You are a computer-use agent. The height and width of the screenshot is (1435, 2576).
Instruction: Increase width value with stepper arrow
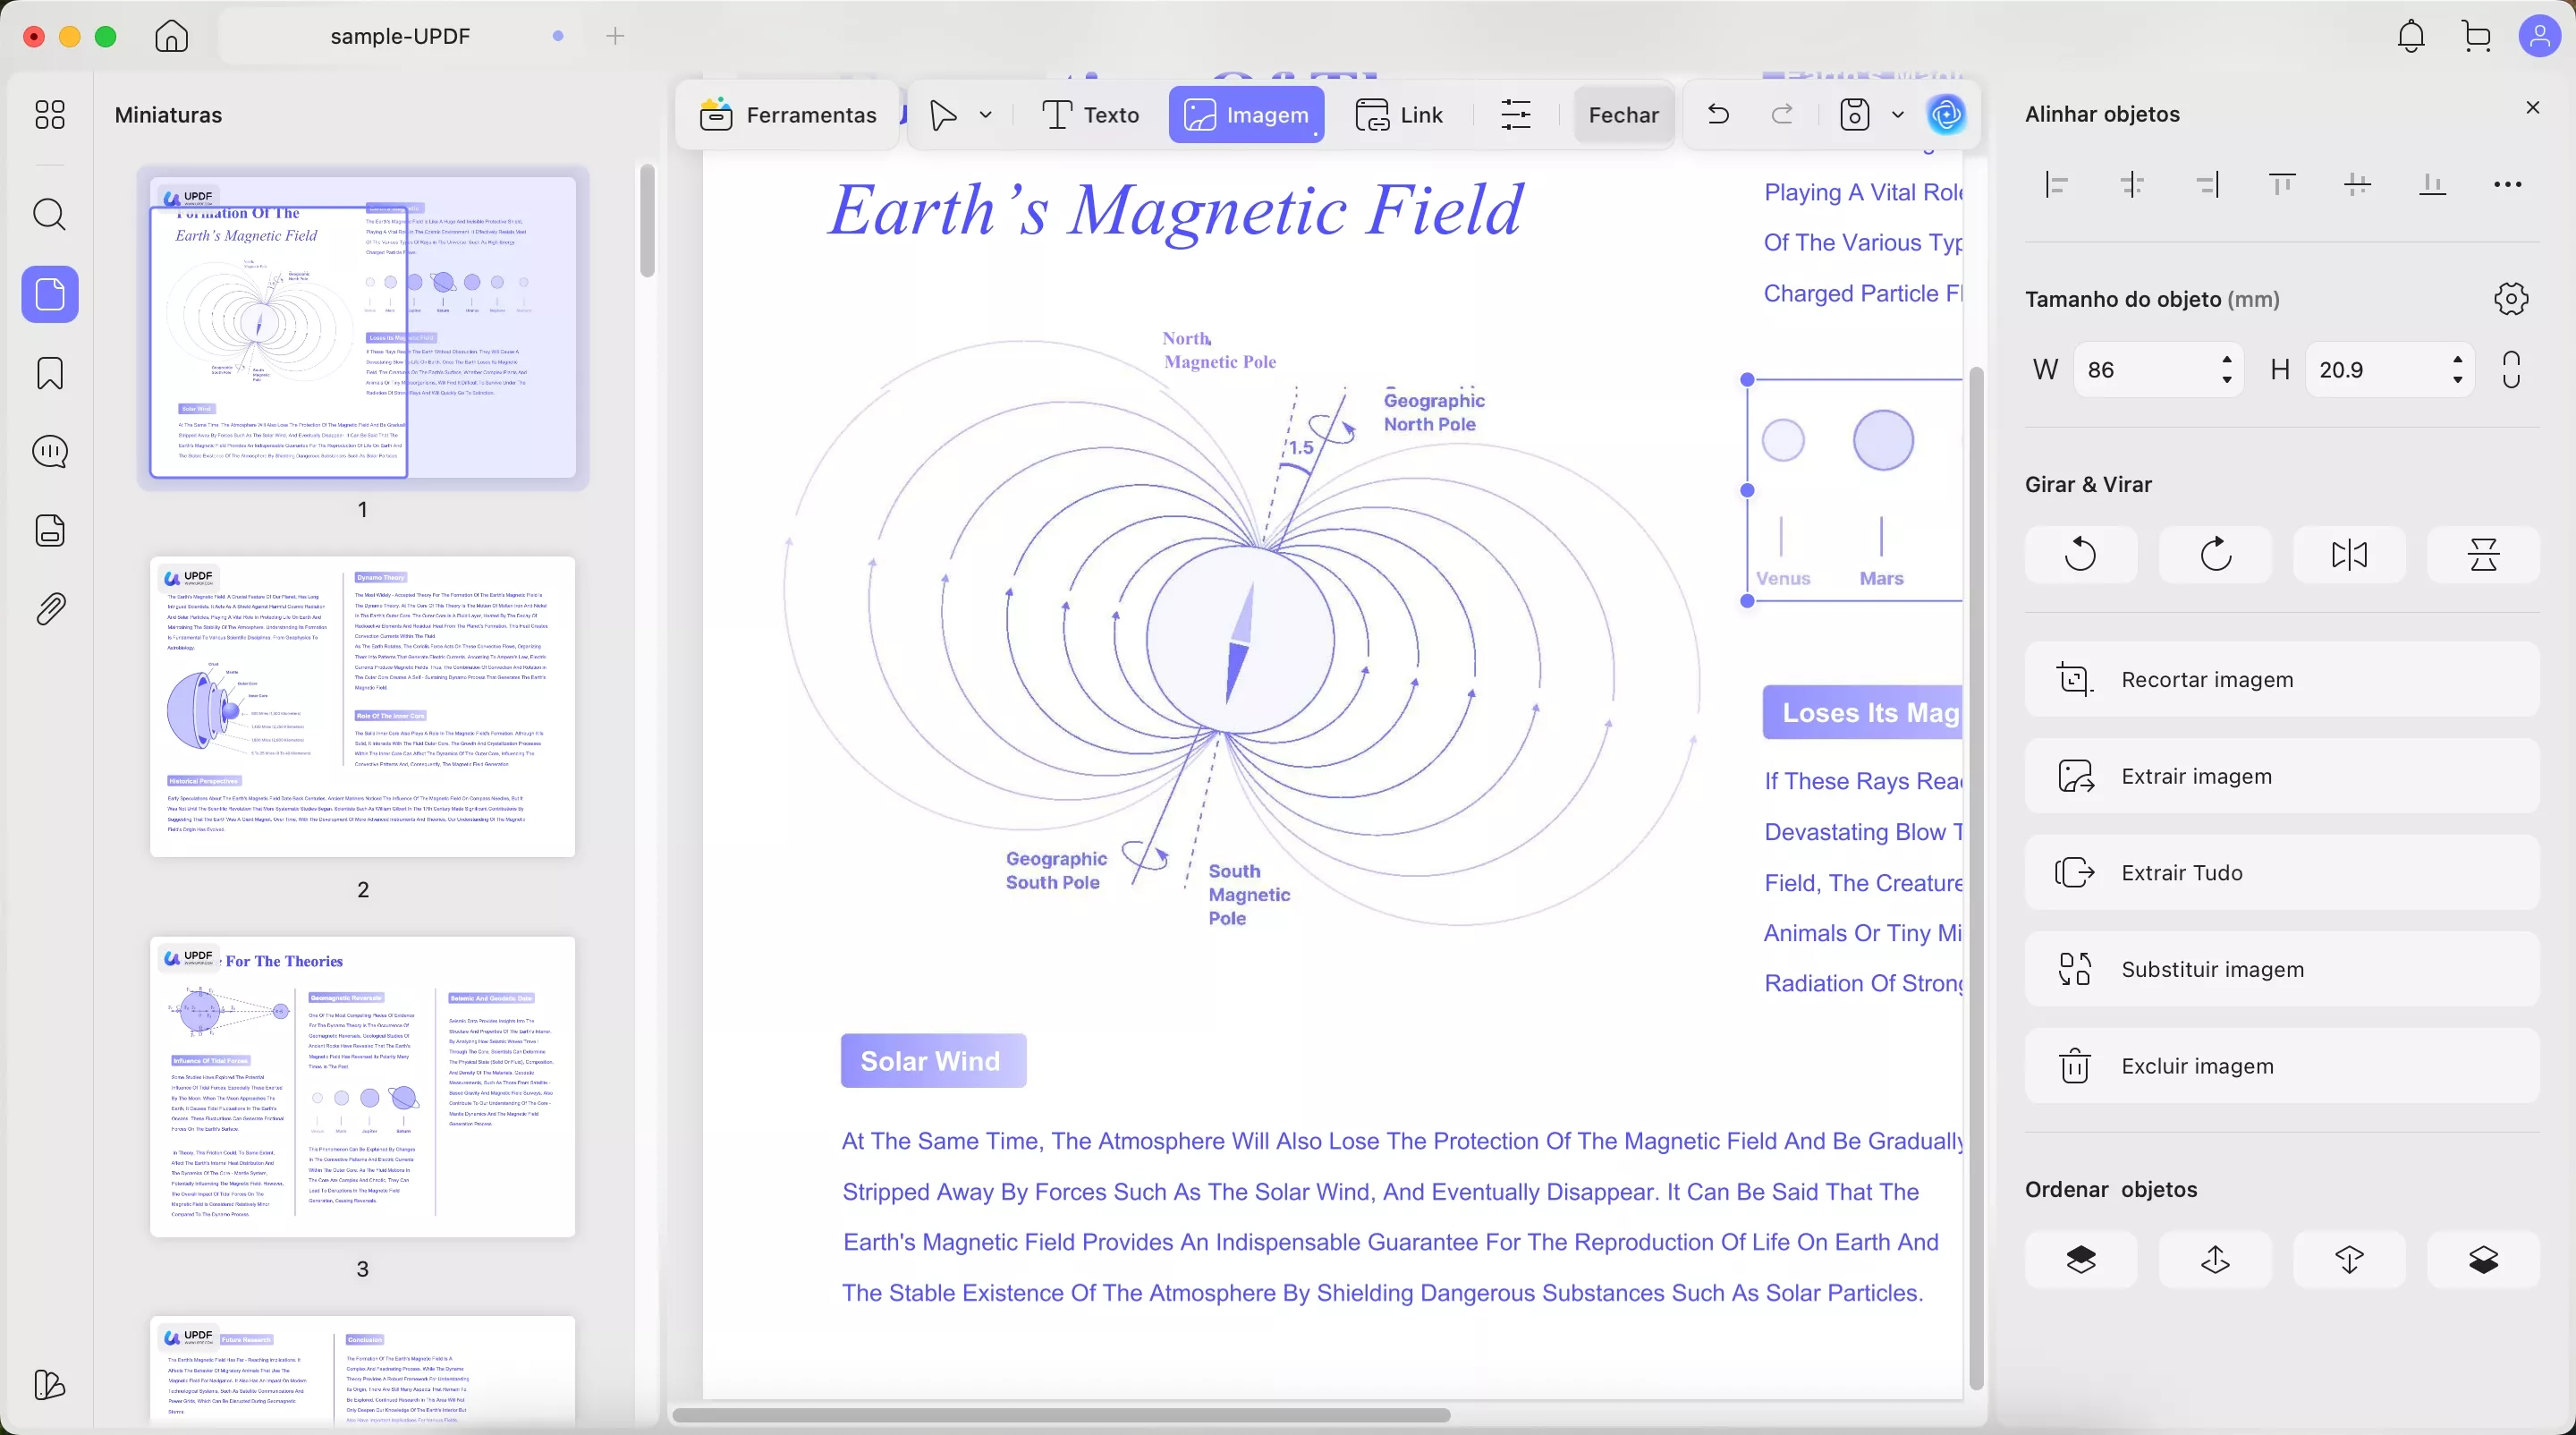(2226, 360)
